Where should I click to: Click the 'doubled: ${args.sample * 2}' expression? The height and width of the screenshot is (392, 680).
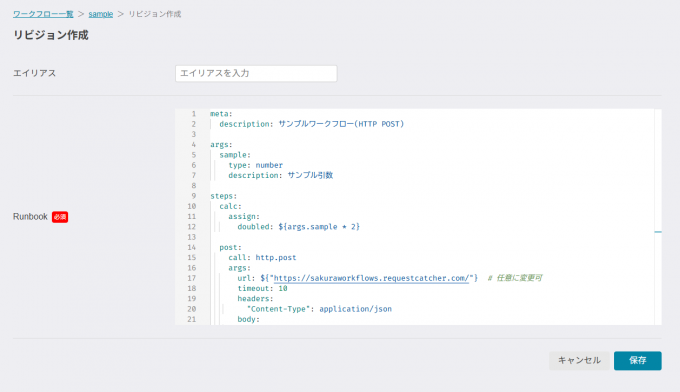click(x=298, y=227)
